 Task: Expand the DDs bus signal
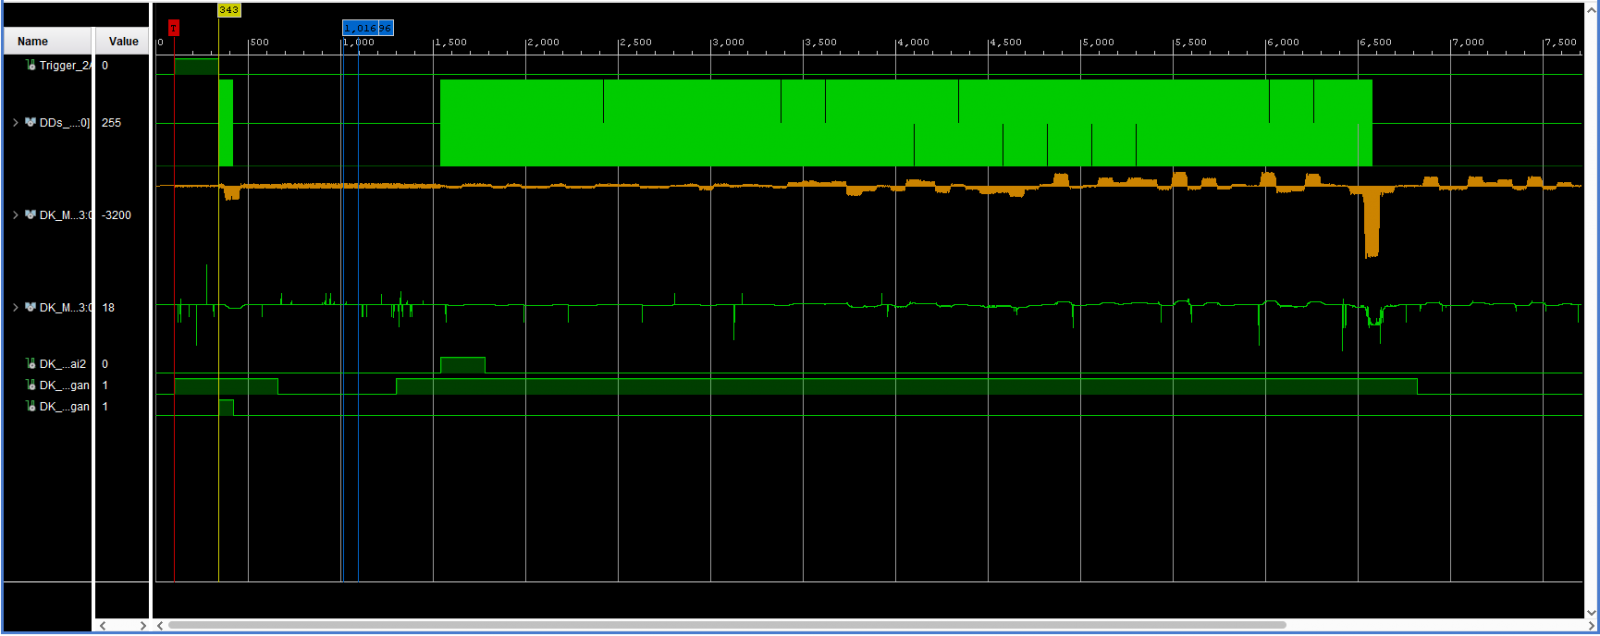coord(16,122)
